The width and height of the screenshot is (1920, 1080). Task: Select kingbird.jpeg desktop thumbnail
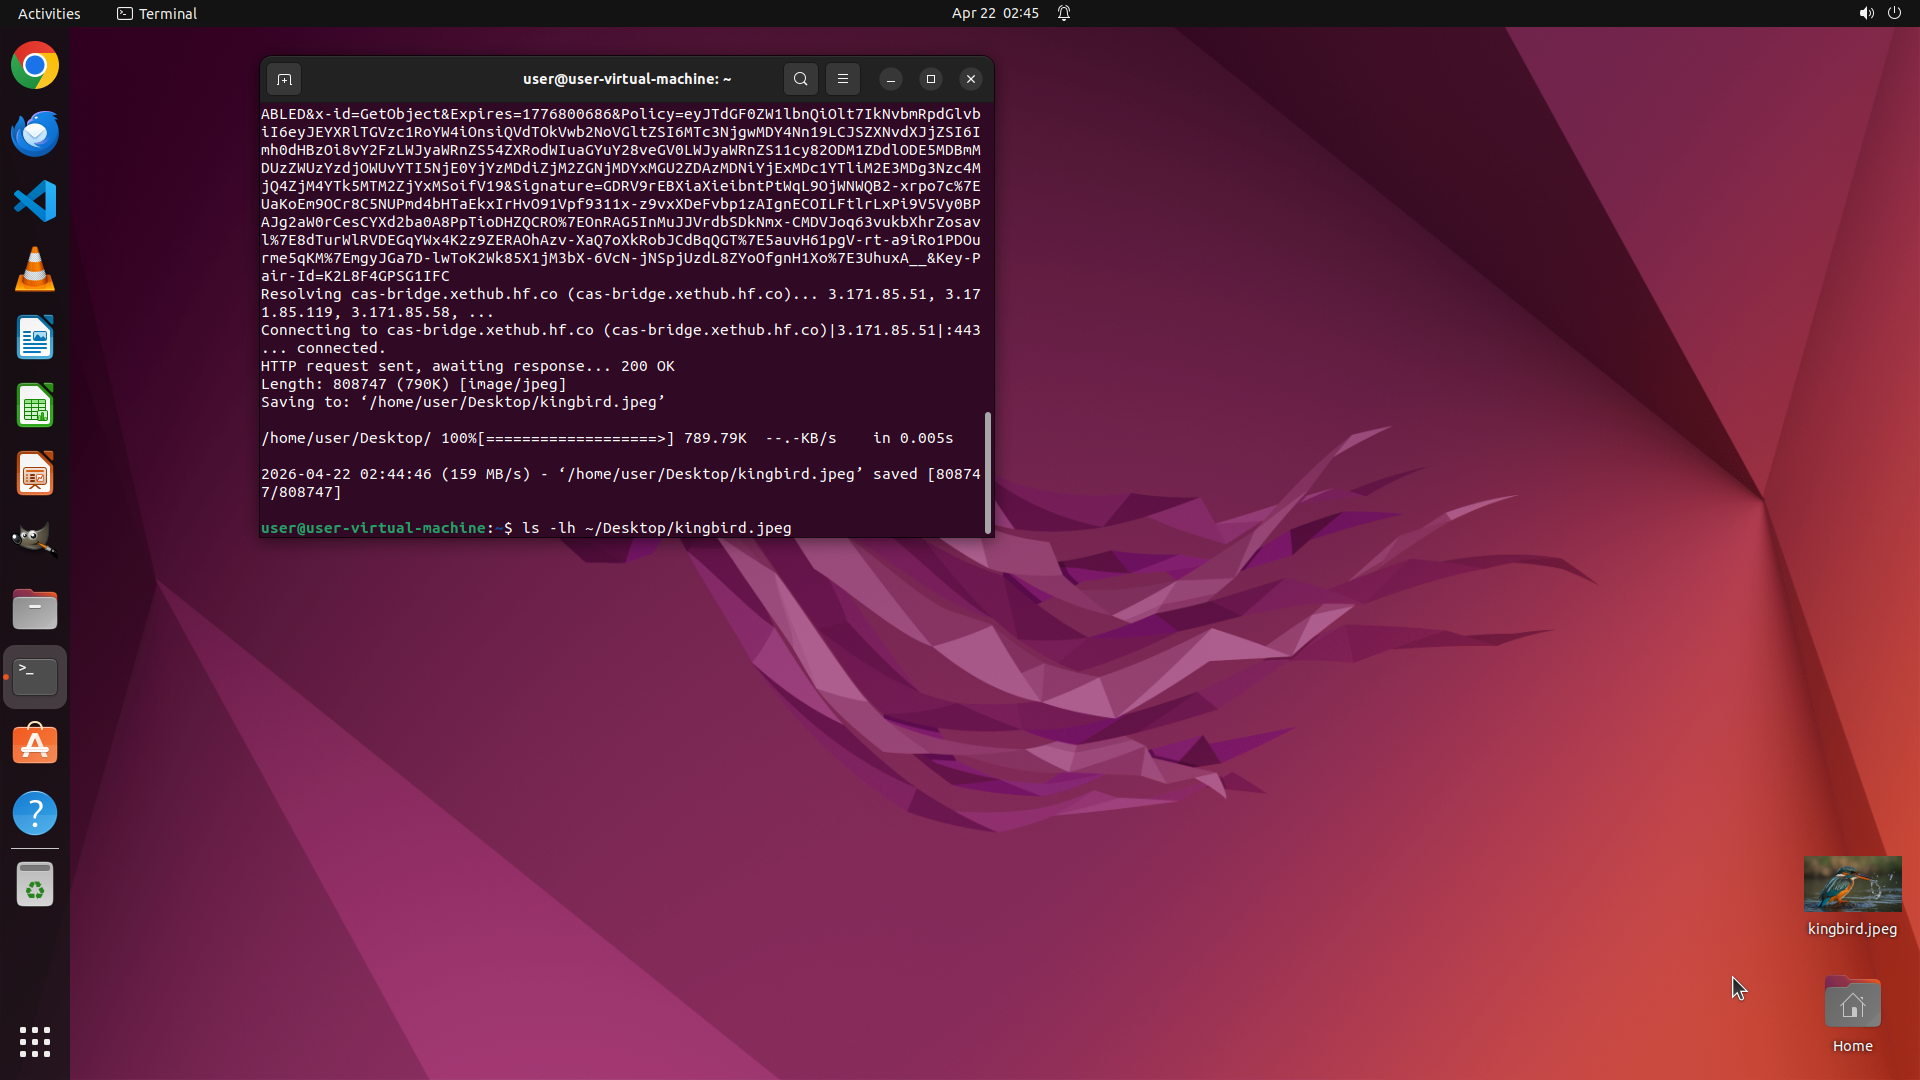[x=1852, y=884]
